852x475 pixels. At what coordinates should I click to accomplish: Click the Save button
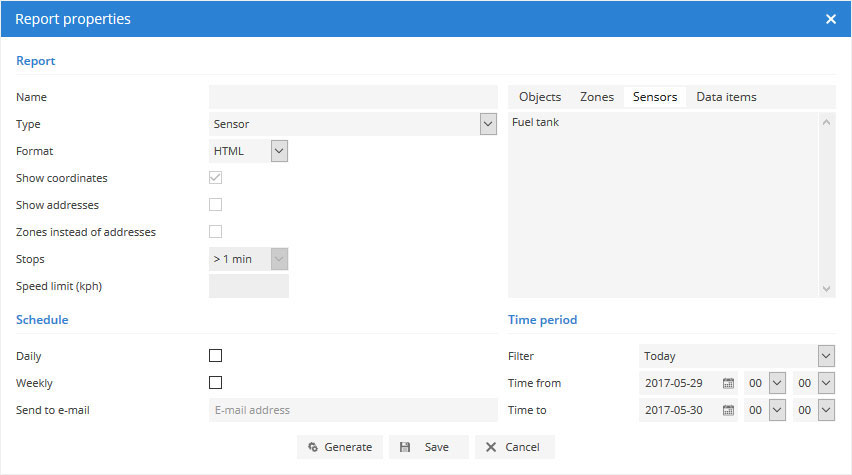point(425,447)
